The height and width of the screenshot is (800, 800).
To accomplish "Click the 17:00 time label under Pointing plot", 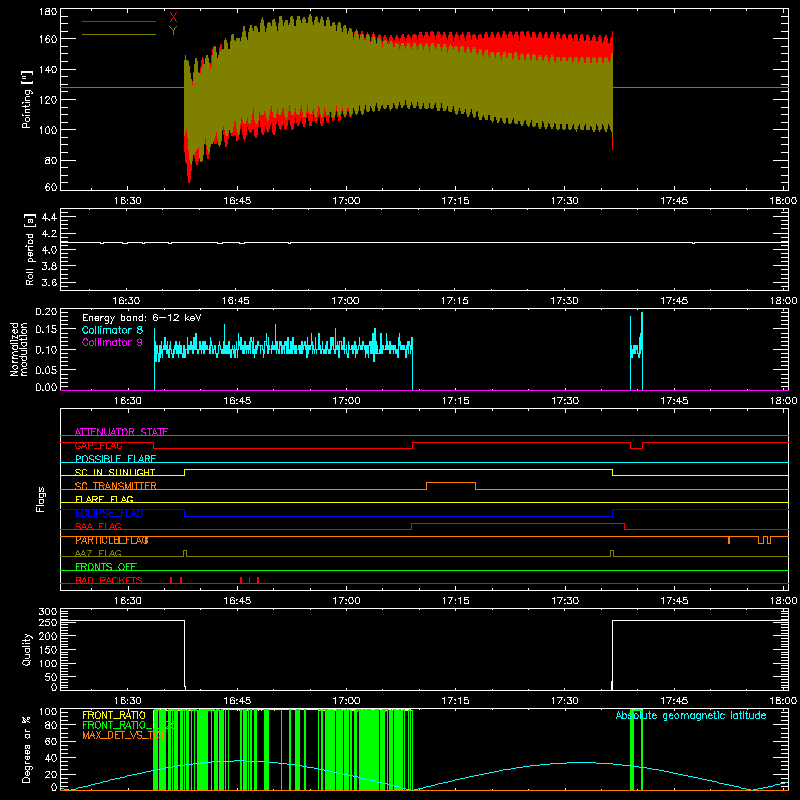I will pyautogui.click(x=346, y=201).
